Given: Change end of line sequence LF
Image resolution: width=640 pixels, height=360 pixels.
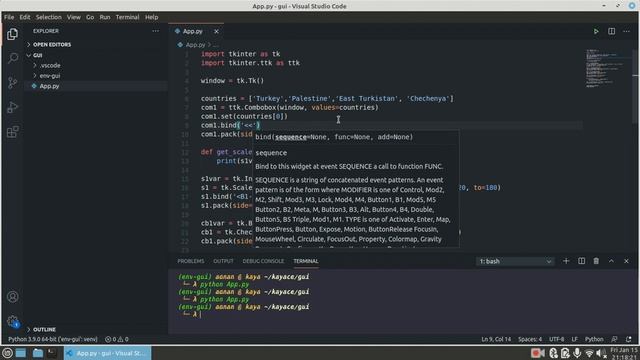Looking at the screenshot, I should pyautogui.click(x=574, y=339).
